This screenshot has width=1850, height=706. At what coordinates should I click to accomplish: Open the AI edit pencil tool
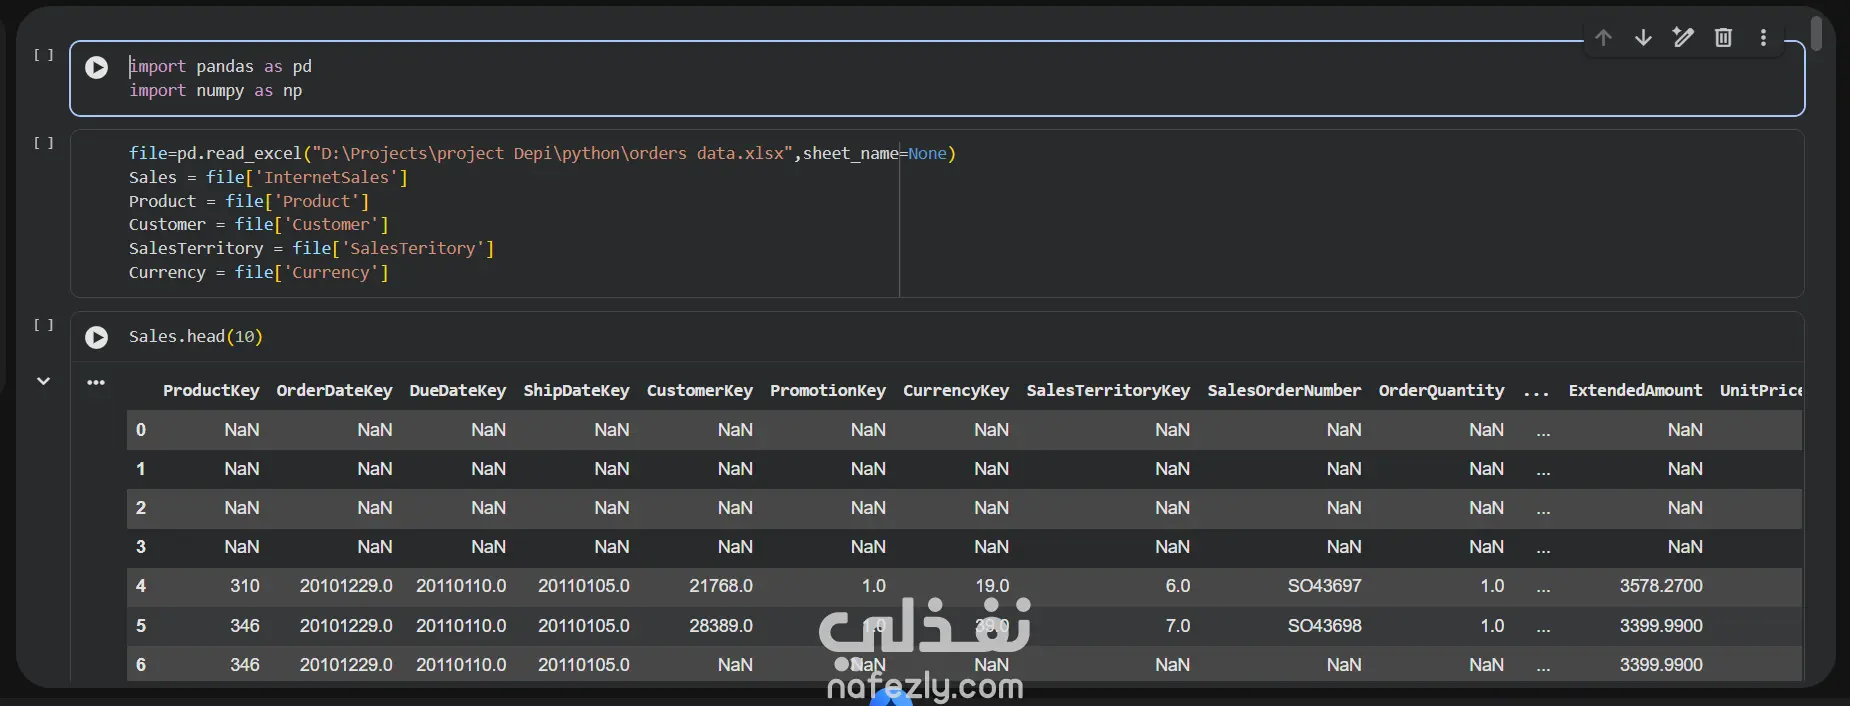click(1683, 38)
